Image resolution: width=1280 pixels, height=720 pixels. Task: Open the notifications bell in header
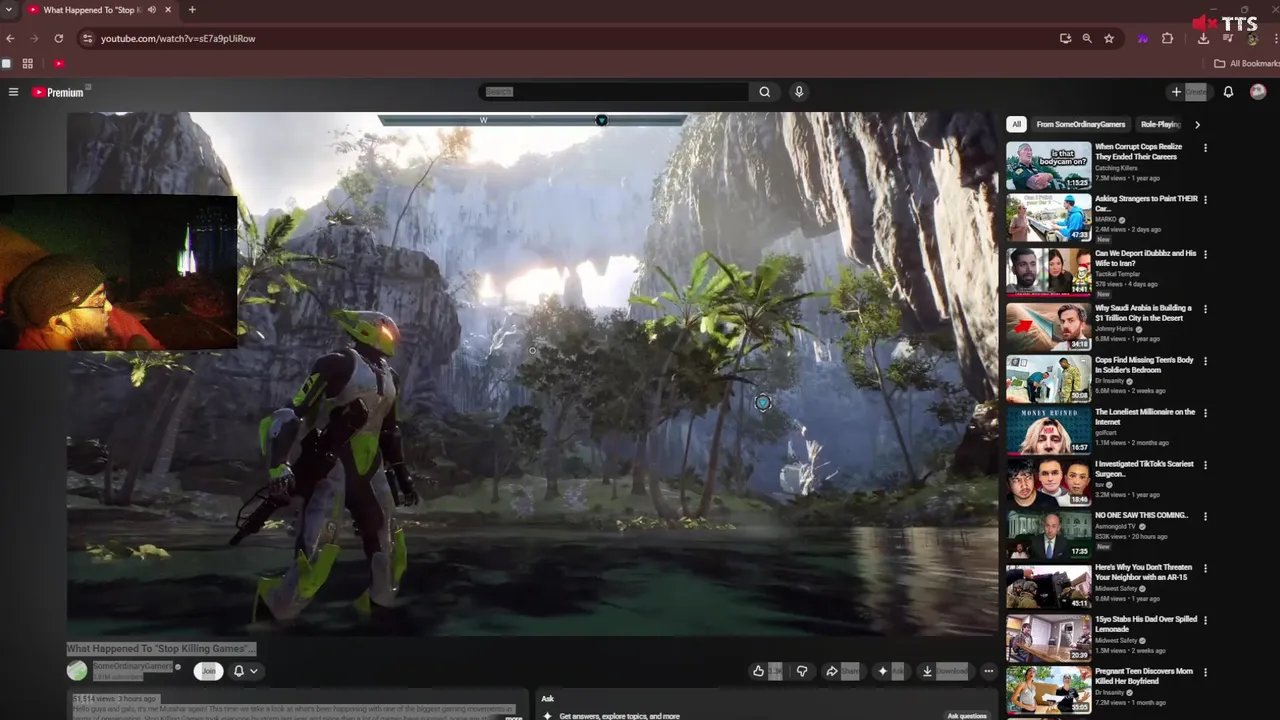[1228, 92]
